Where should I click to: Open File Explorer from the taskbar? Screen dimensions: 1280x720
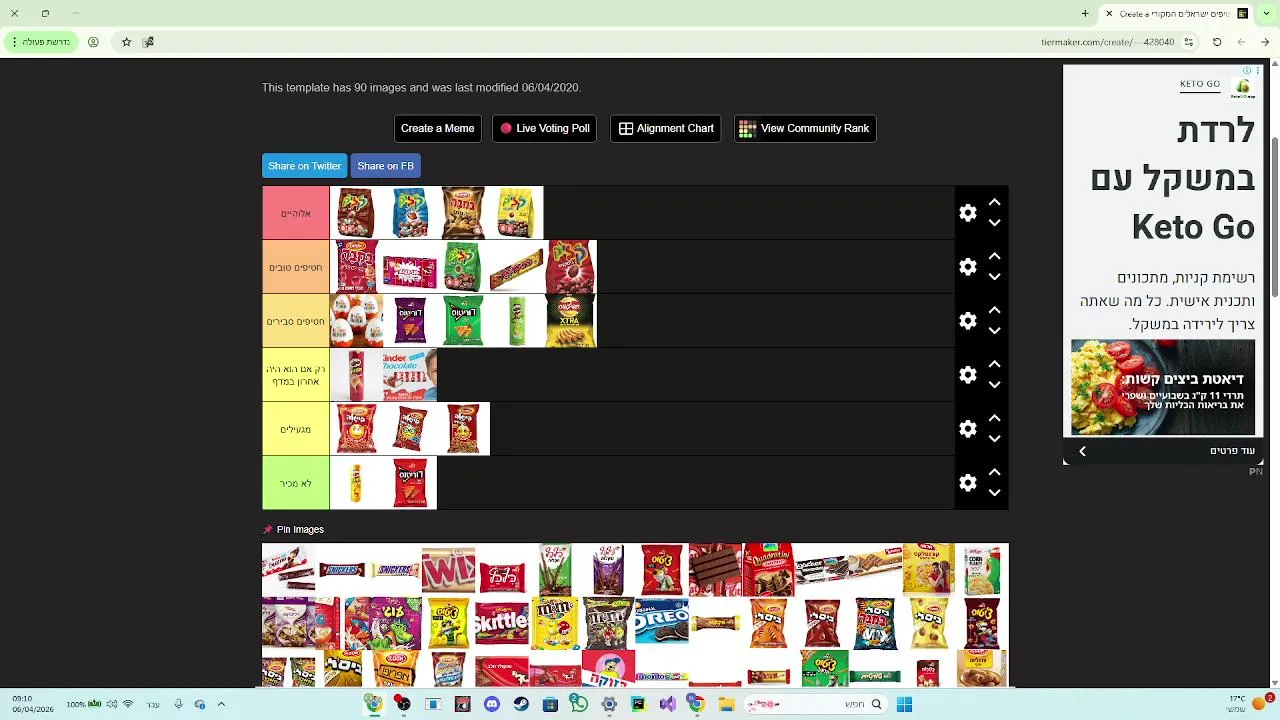pos(726,704)
